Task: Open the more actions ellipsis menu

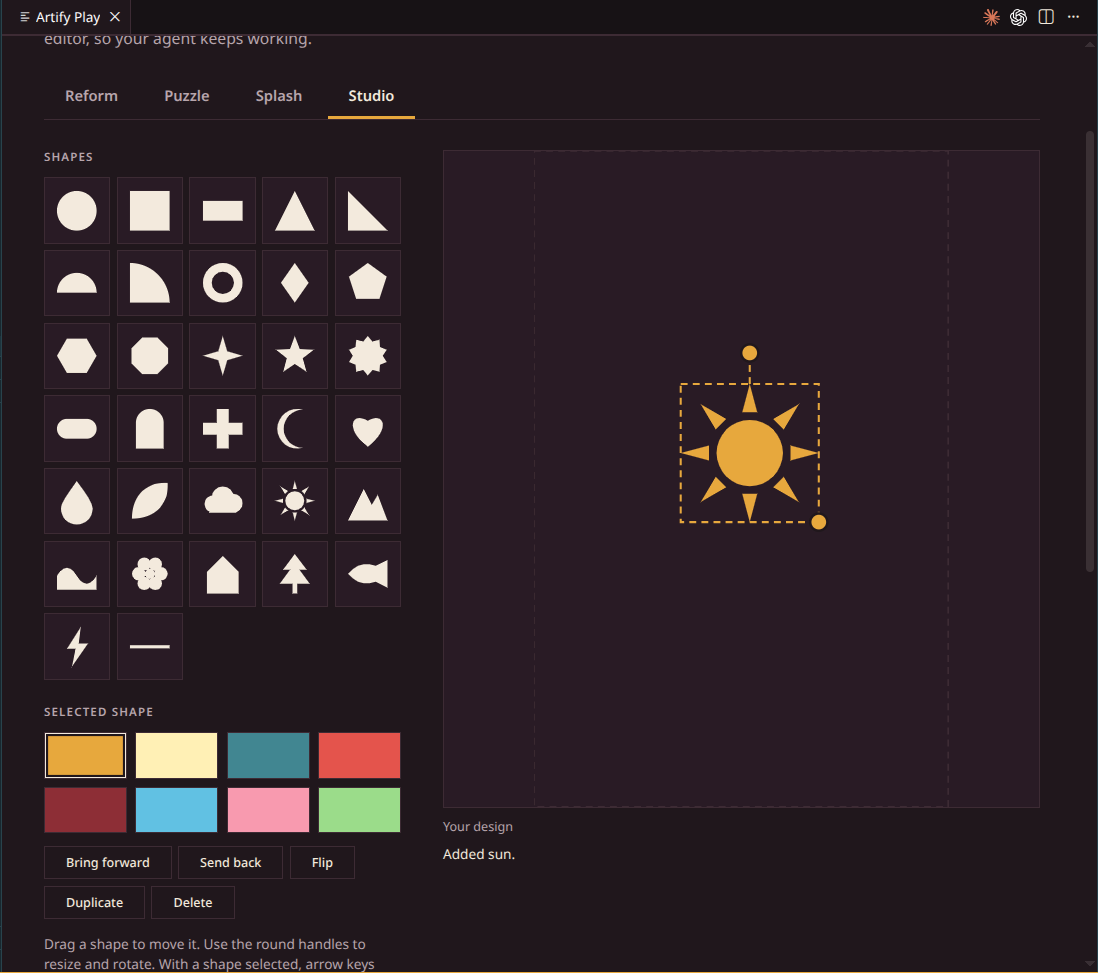Action: pos(1073,17)
